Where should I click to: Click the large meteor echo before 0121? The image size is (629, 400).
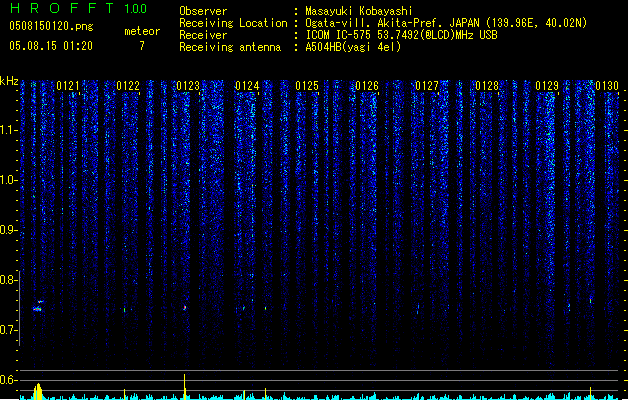pyautogui.click(x=37, y=307)
